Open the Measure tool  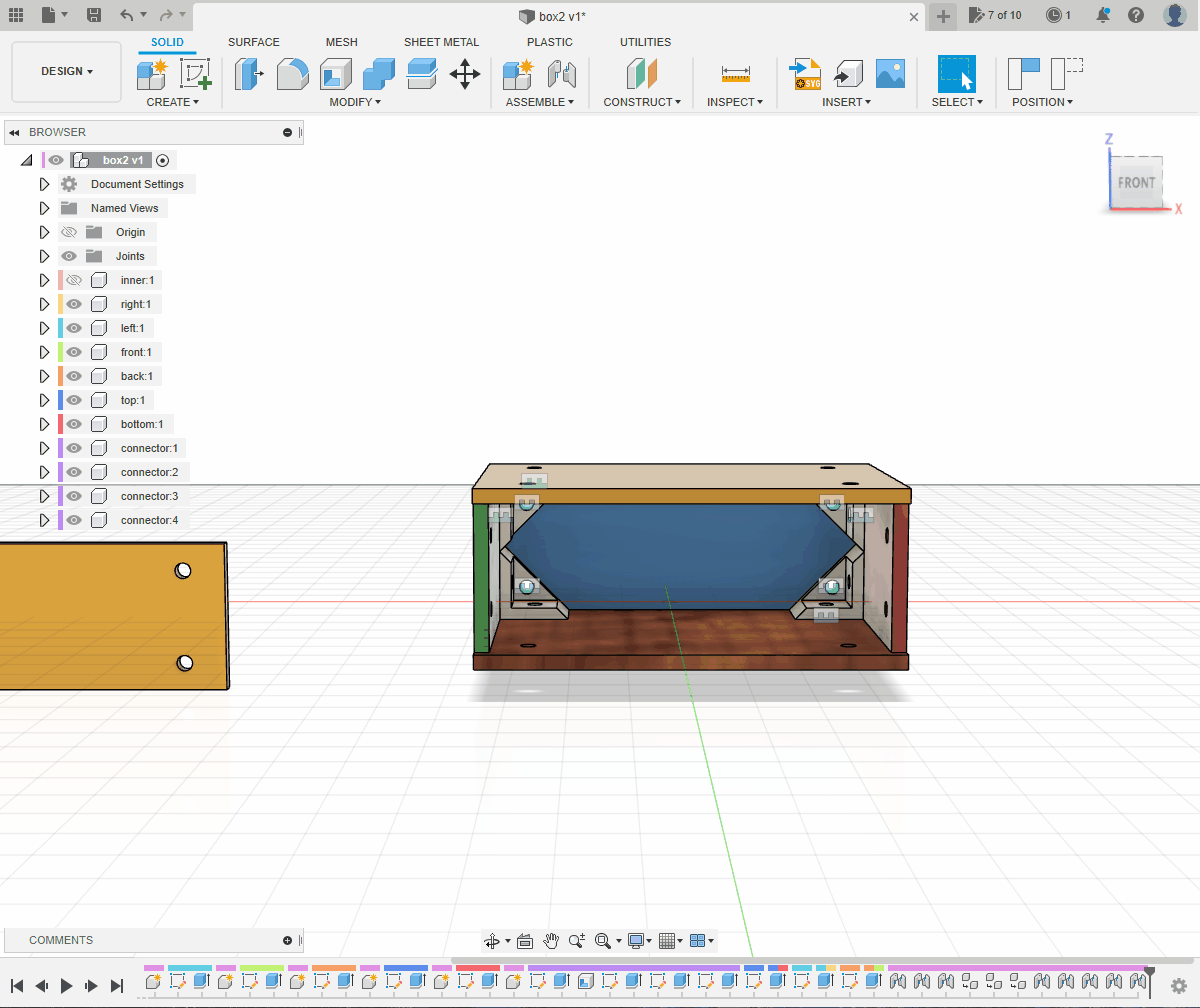coord(735,74)
